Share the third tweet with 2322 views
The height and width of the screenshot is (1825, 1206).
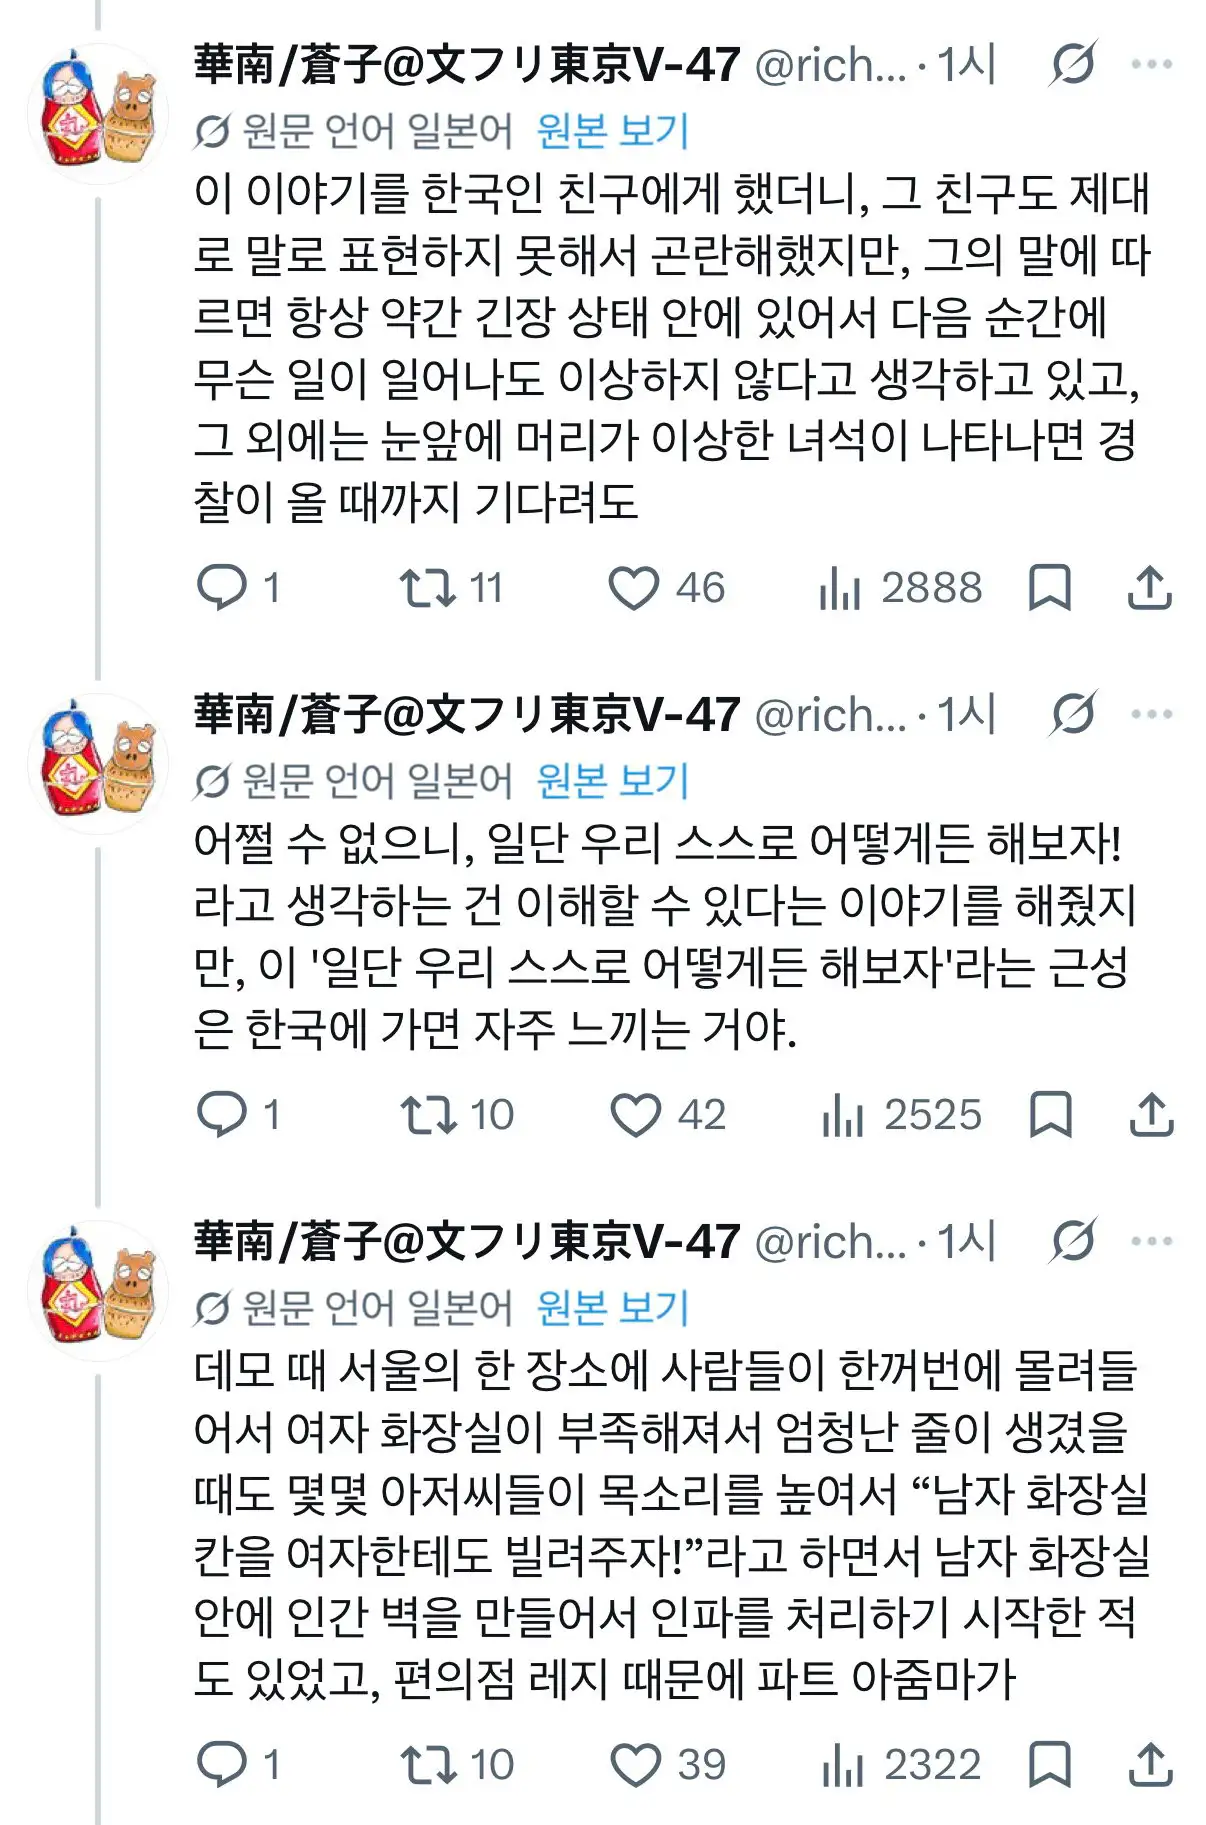(x=1150, y=1764)
